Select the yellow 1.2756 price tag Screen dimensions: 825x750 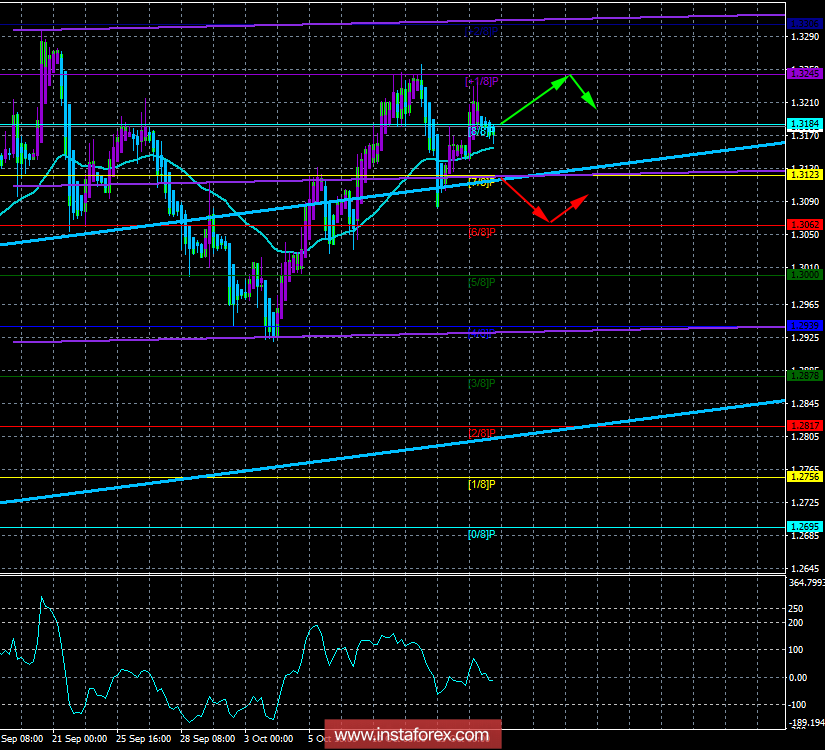pyautogui.click(x=804, y=477)
